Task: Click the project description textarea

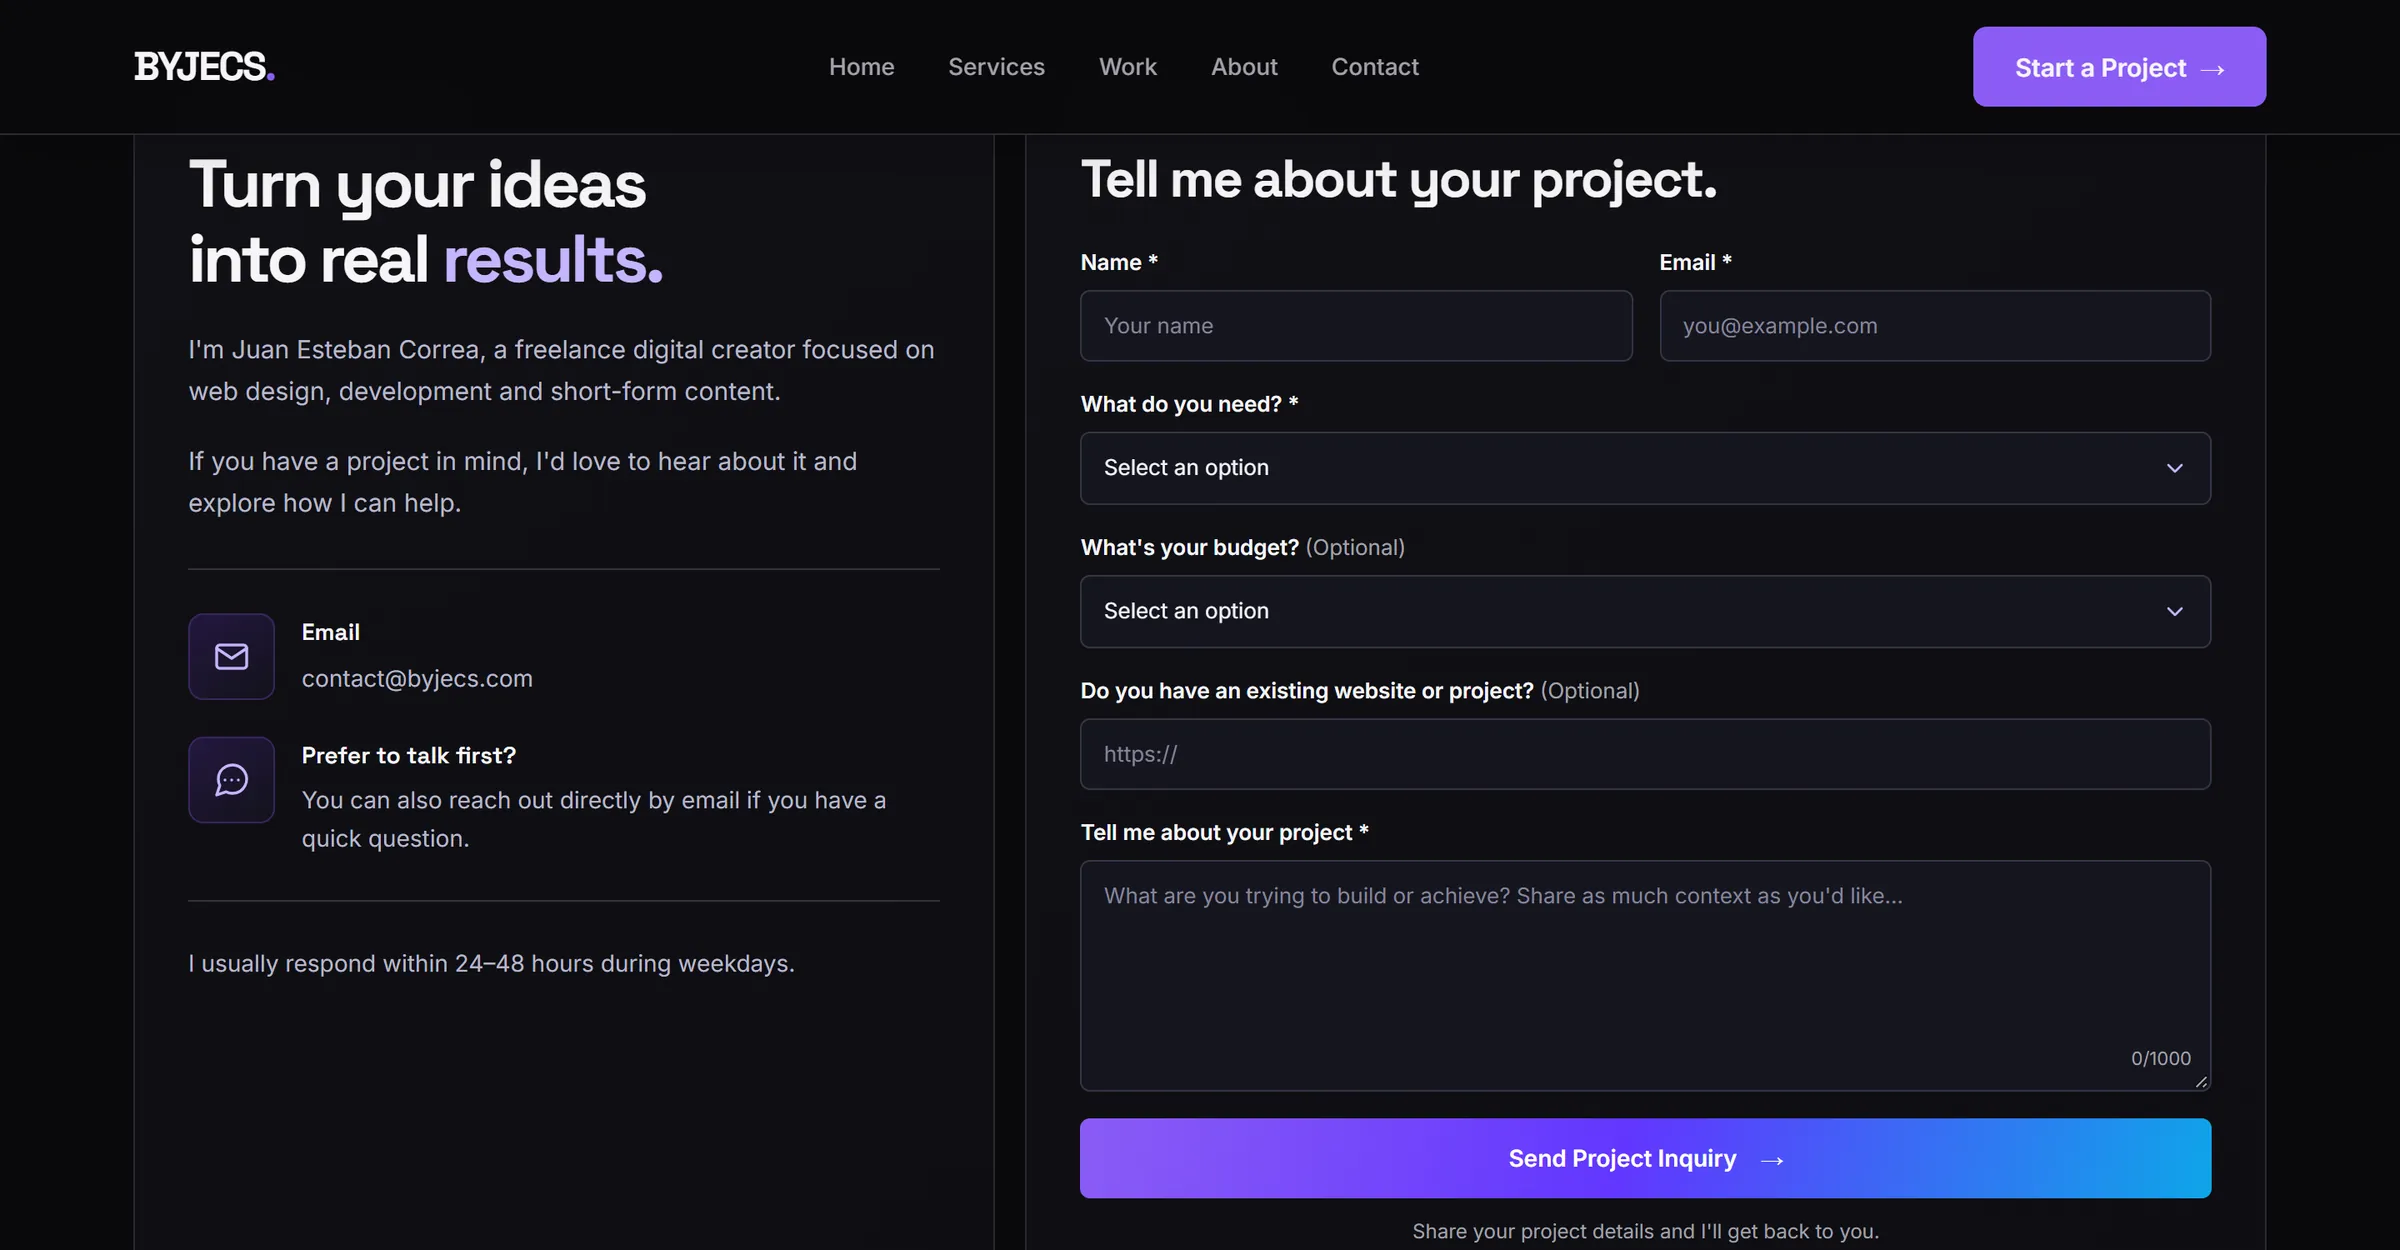Action: (1645, 975)
